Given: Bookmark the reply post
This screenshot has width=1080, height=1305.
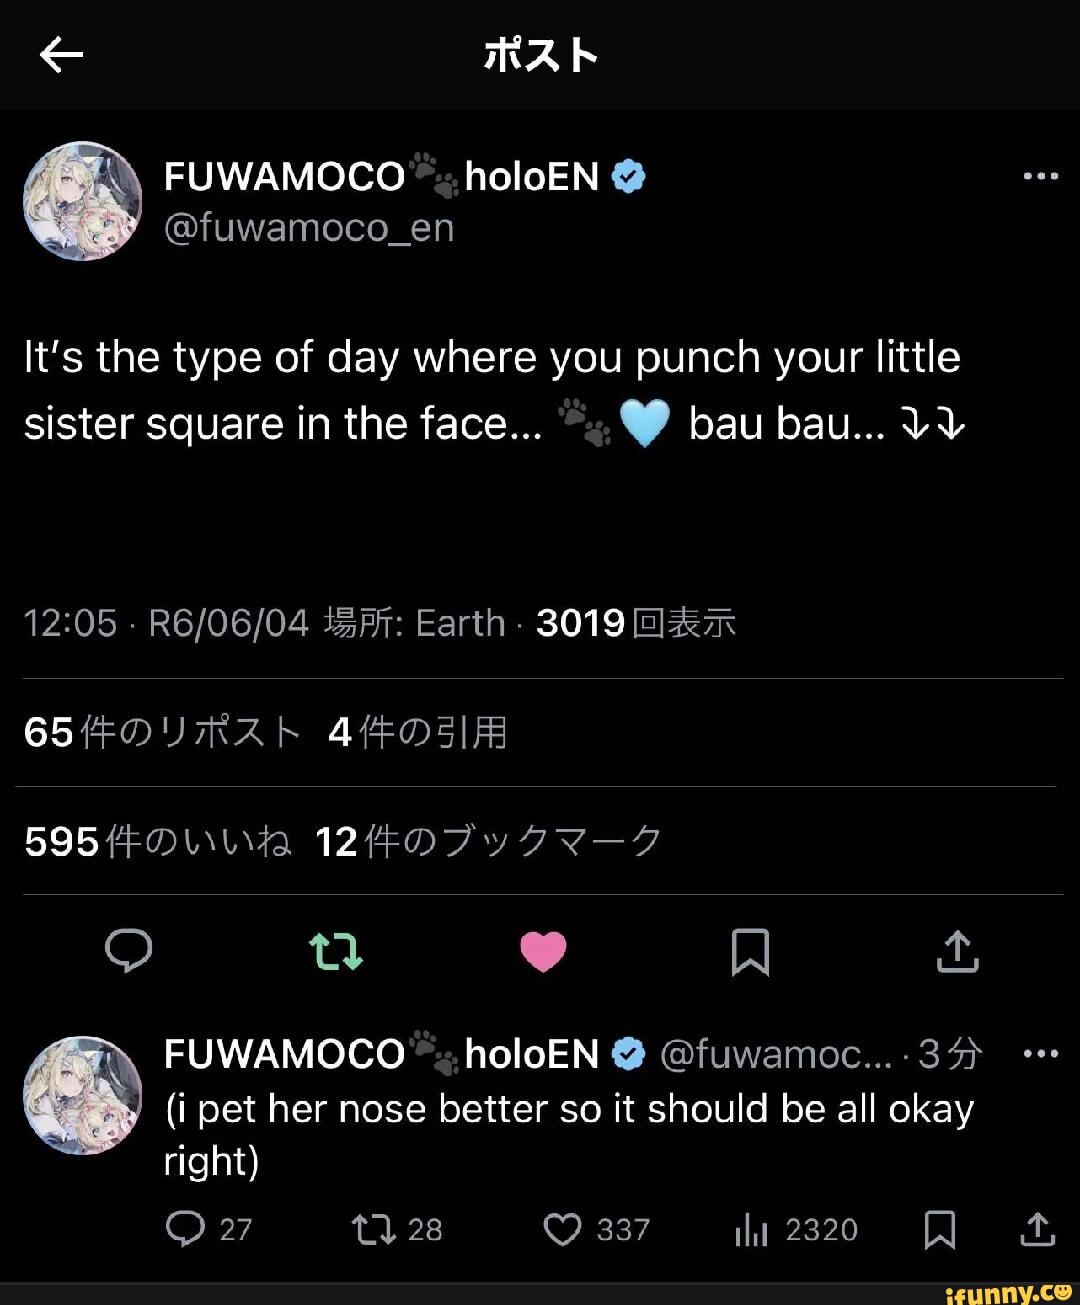Looking at the screenshot, I should [940, 1229].
